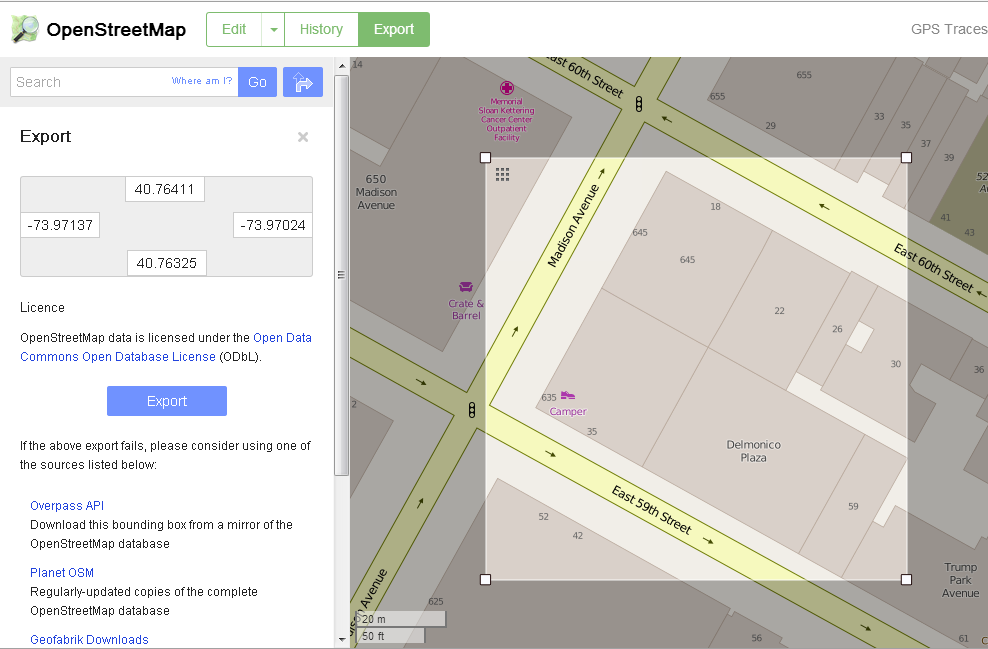Open the Geofabrik Downloads link
Image resolution: width=988 pixels, height=649 pixels.
[89, 640]
